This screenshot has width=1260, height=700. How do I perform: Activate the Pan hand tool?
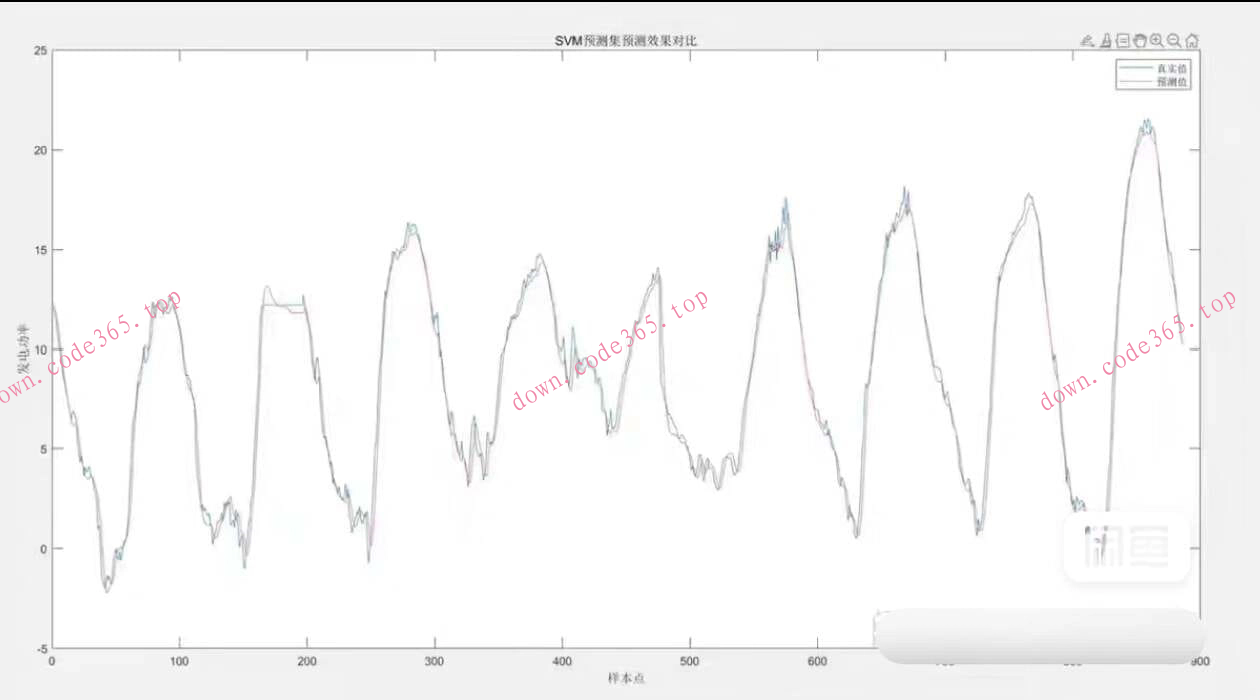[1140, 41]
